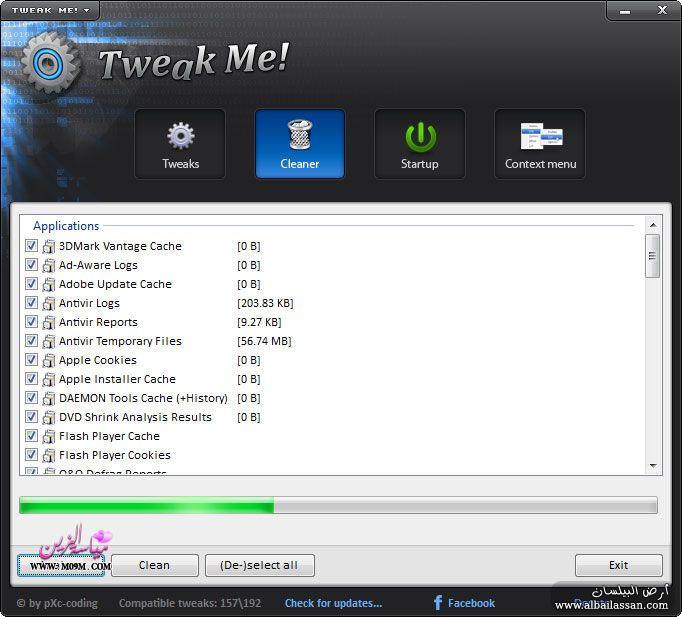Screen dimensions: 682x617
Task: Switch to the Cleaner section
Action: (x=300, y=144)
